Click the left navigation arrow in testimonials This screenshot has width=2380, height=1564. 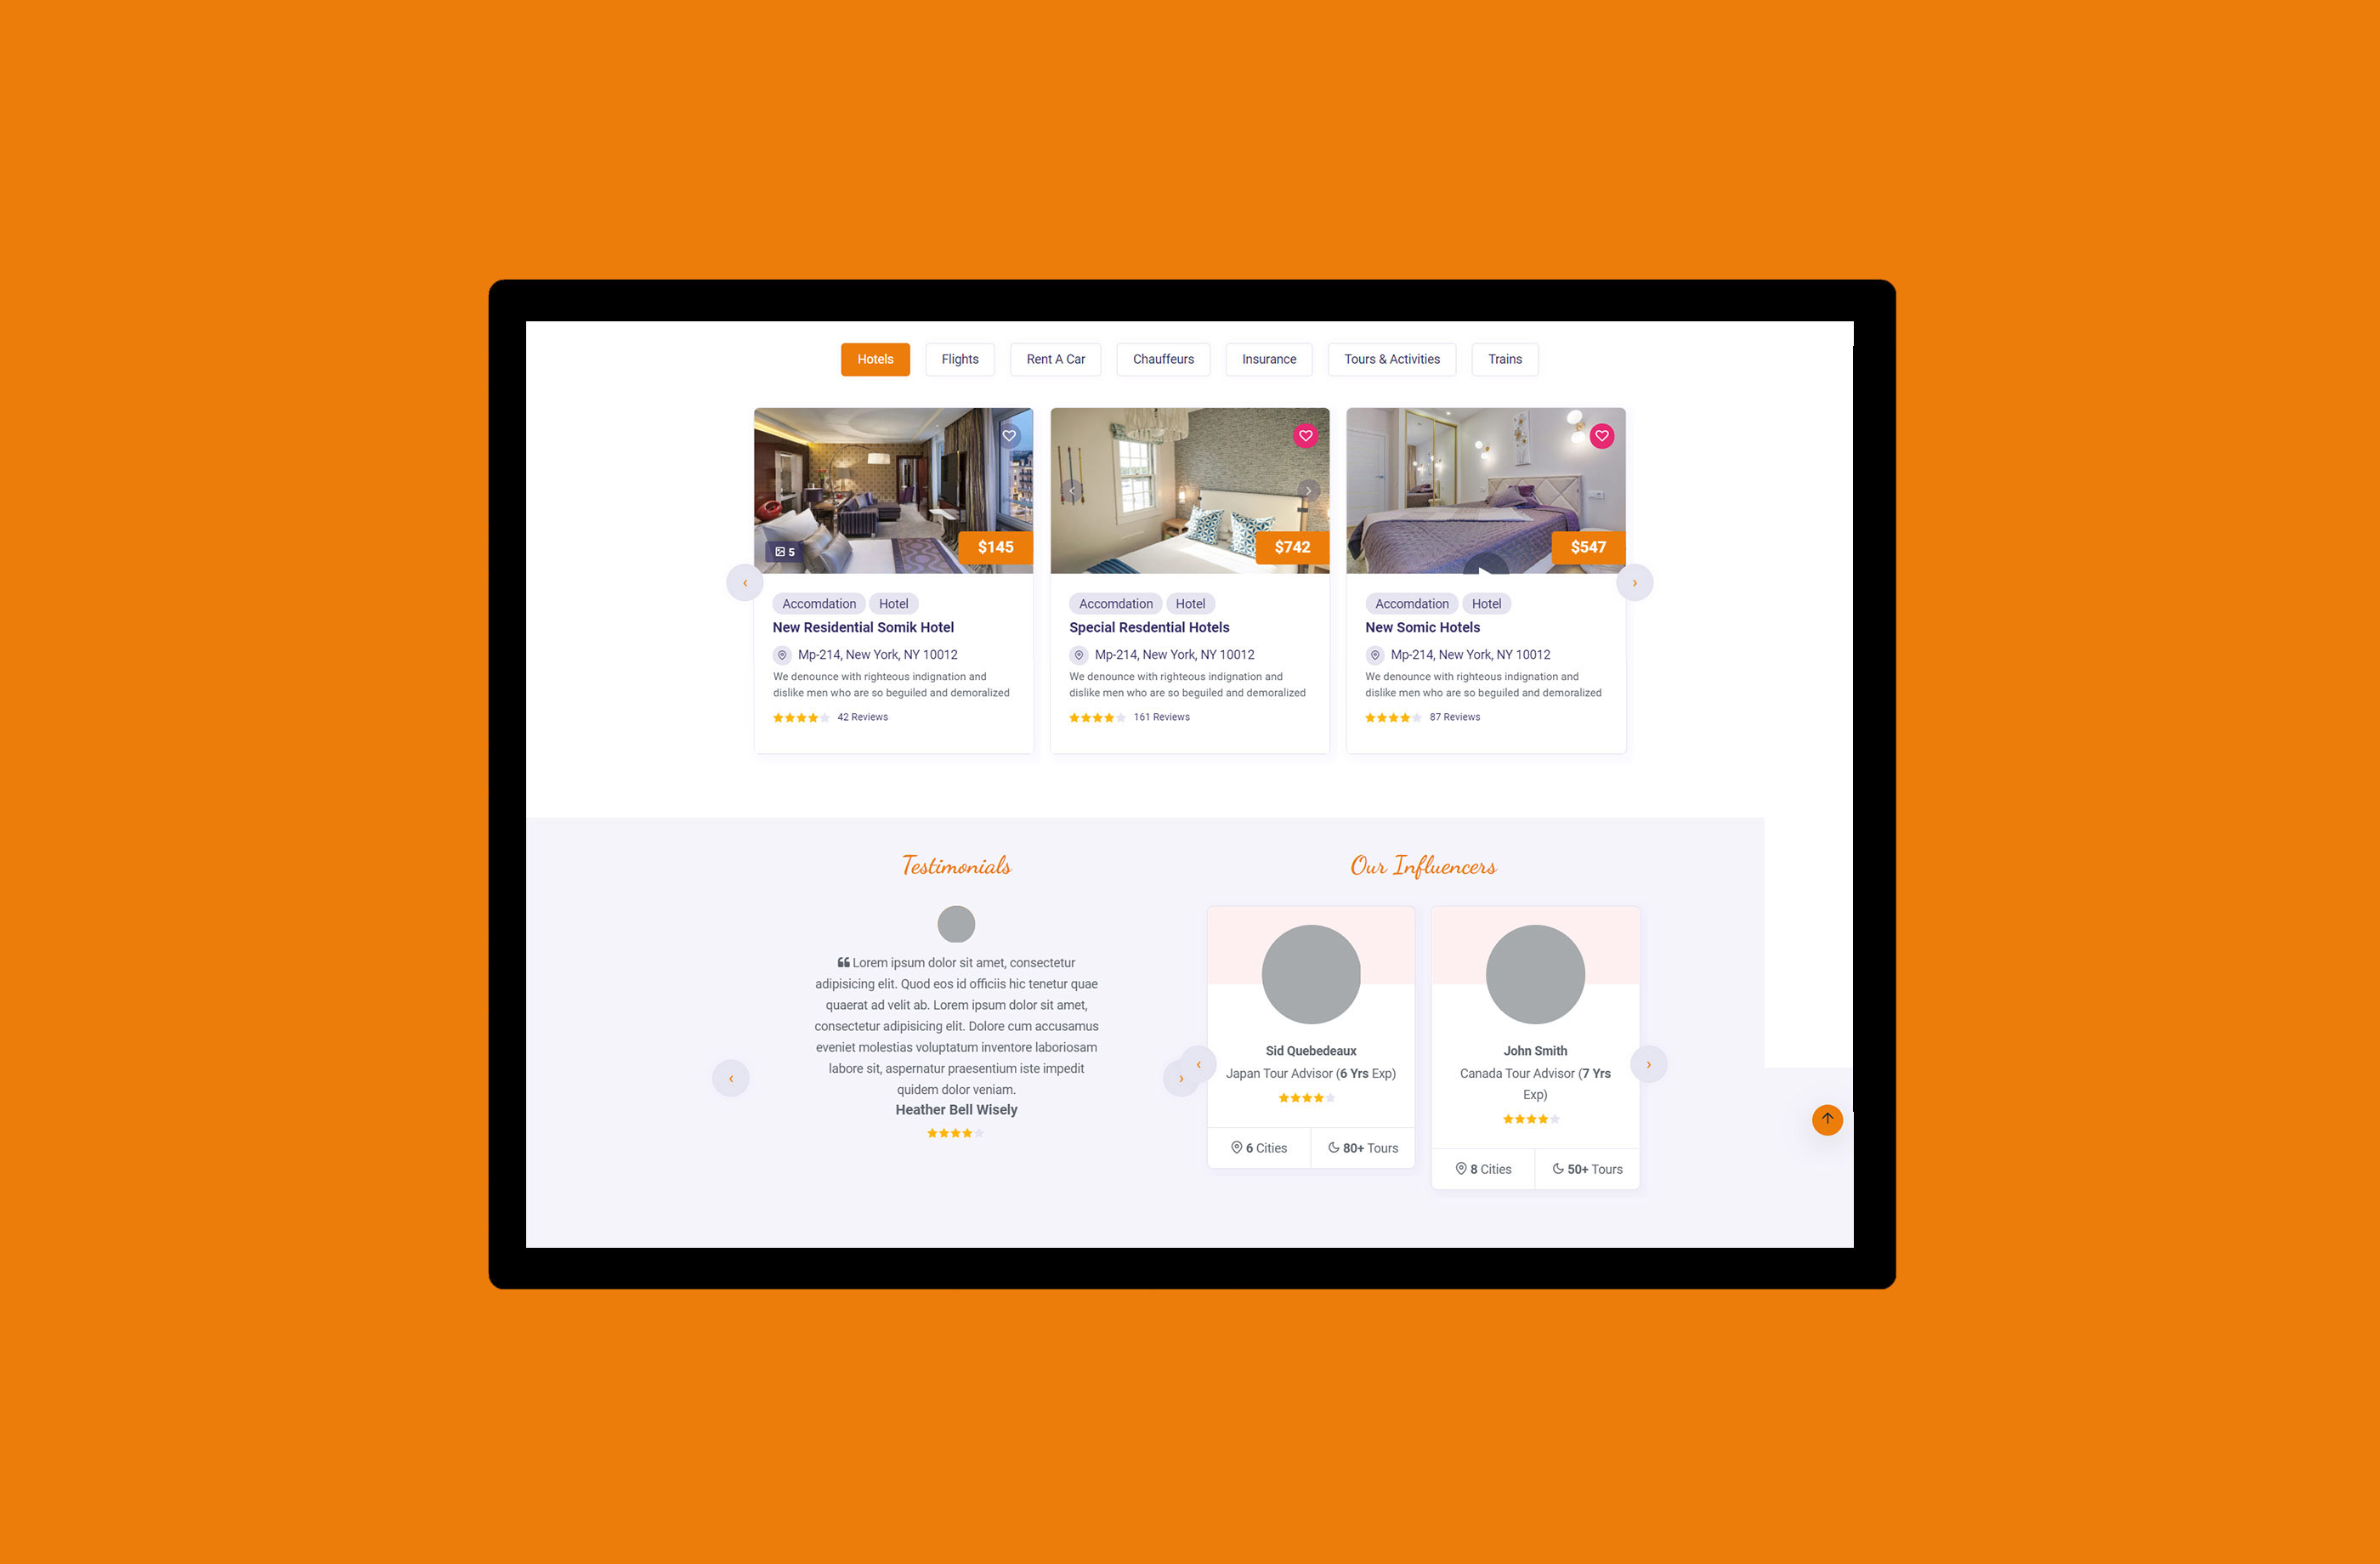coord(731,1075)
